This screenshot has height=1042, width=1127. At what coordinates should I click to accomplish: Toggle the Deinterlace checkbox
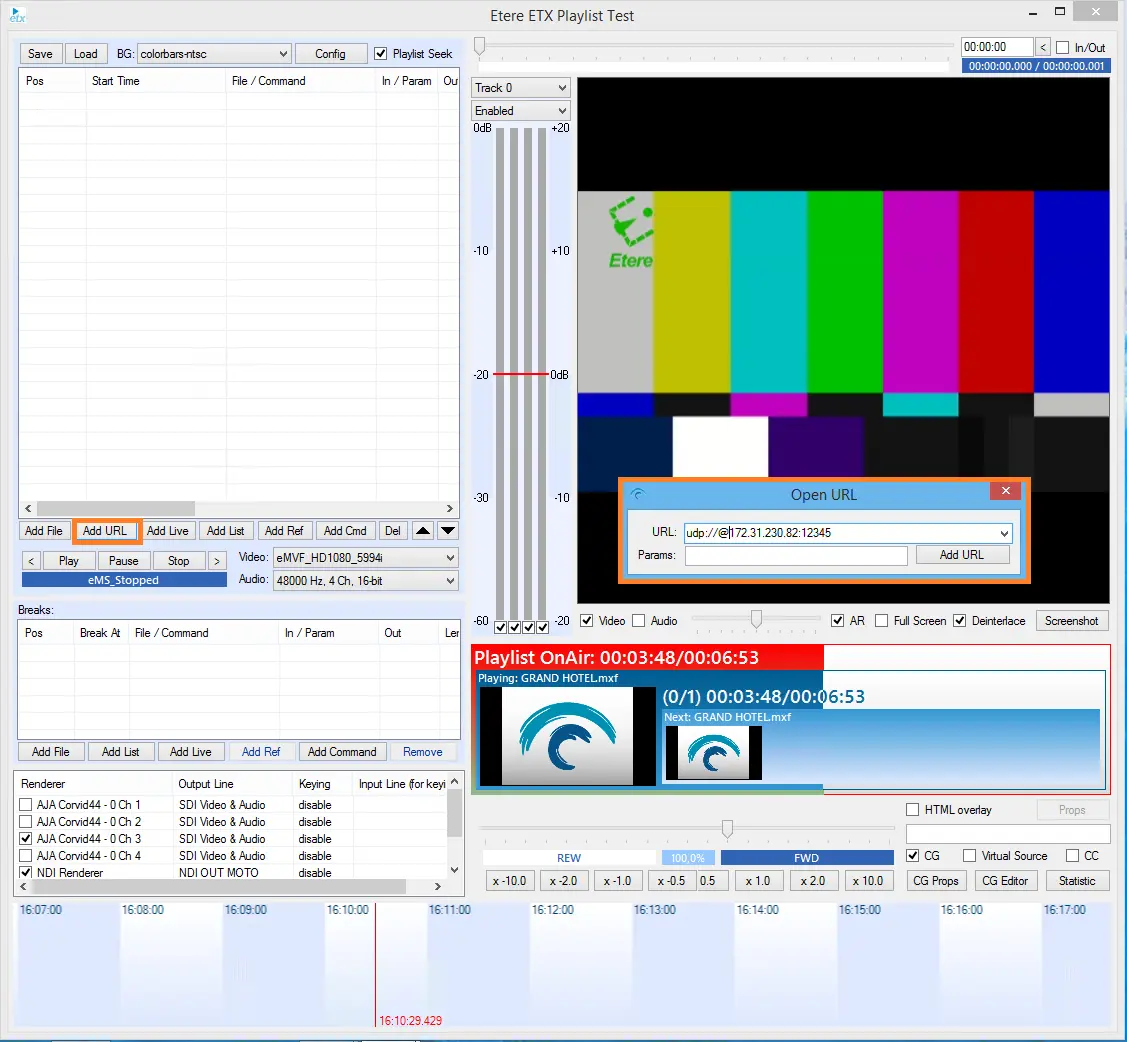(x=960, y=621)
